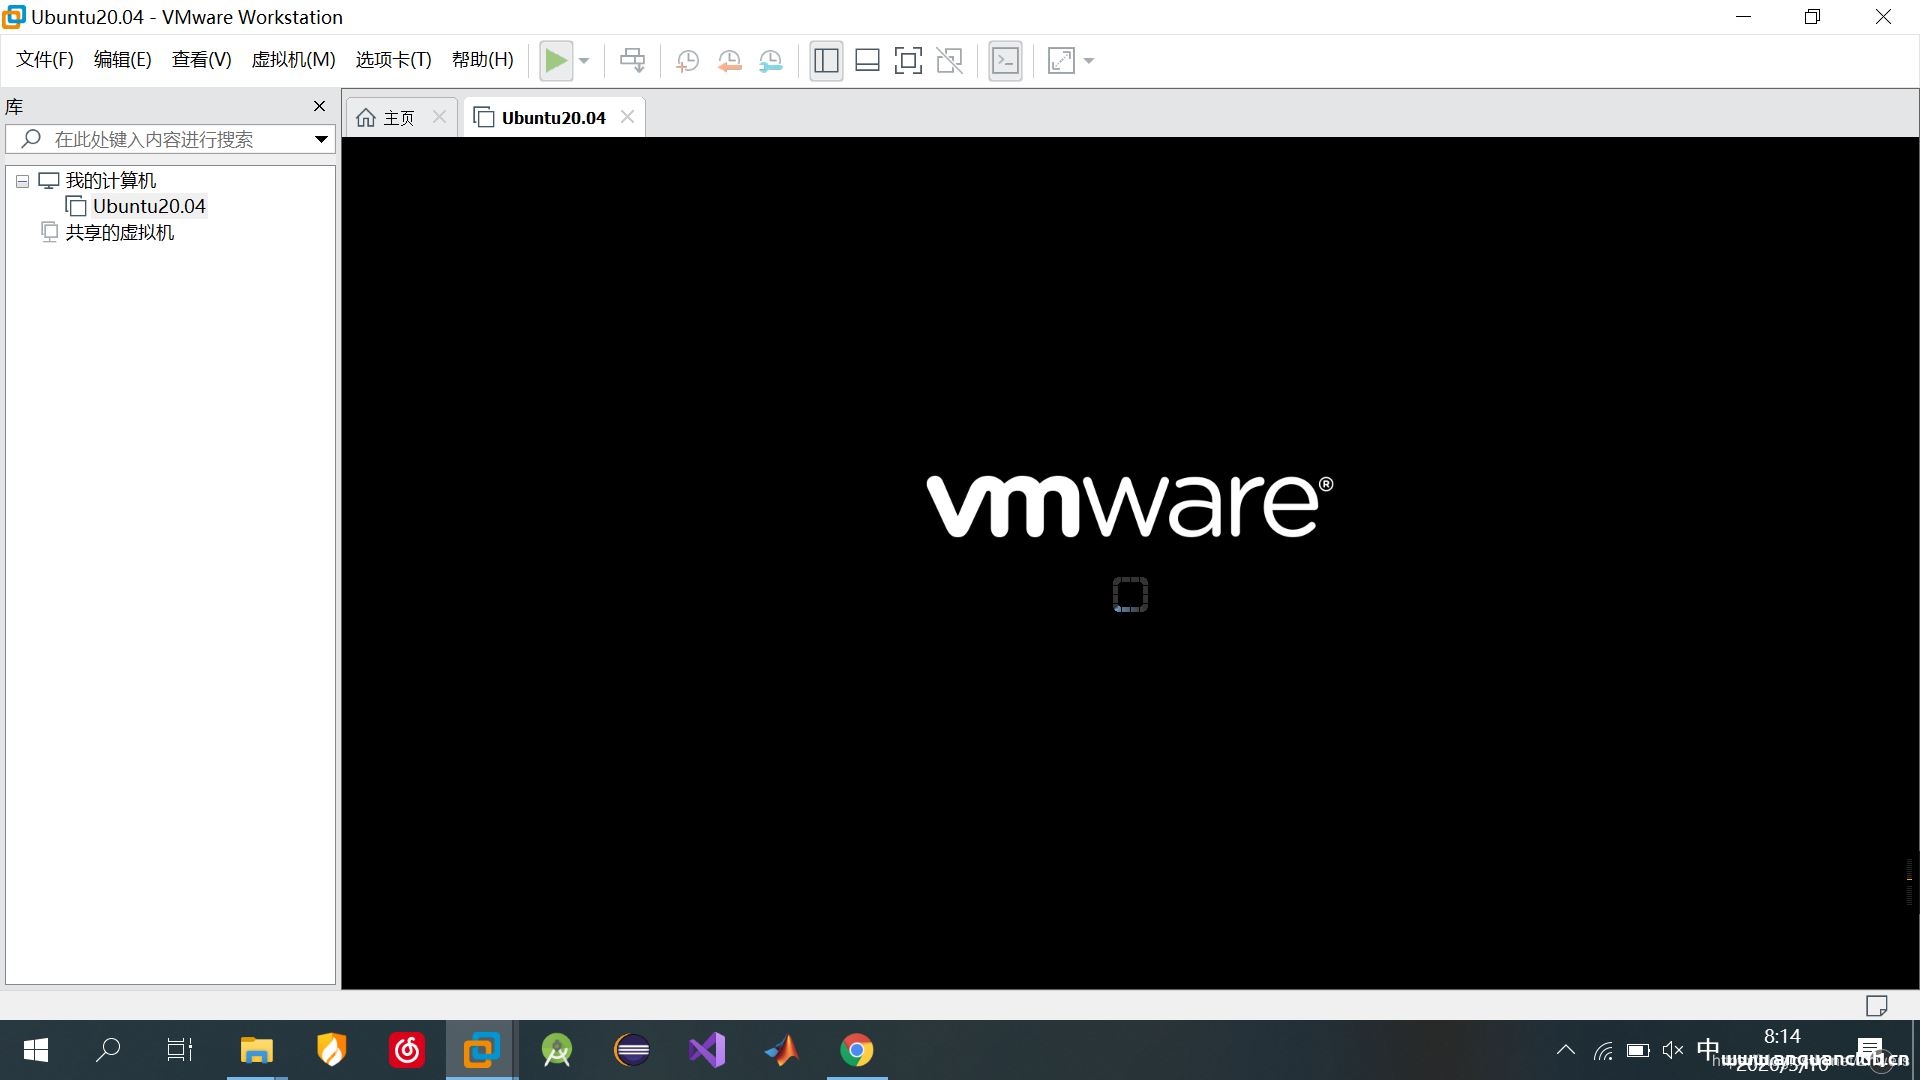The height and width of the screenshot is (1080, 1920).
Task: Open the snapshot manager
Action: pyautogui.click(x=771, y=60)
